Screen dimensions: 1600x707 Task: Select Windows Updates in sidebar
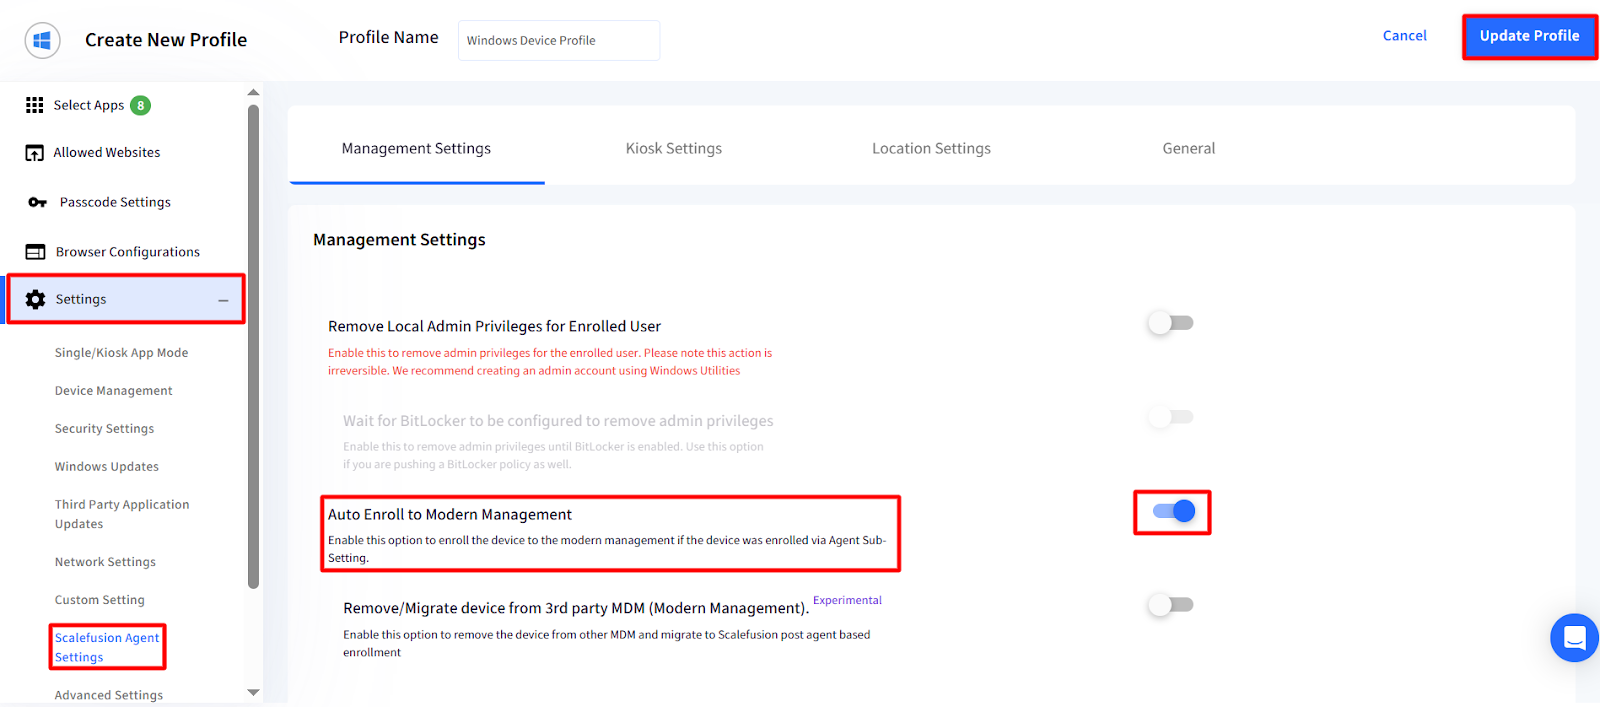click(106, 467)
